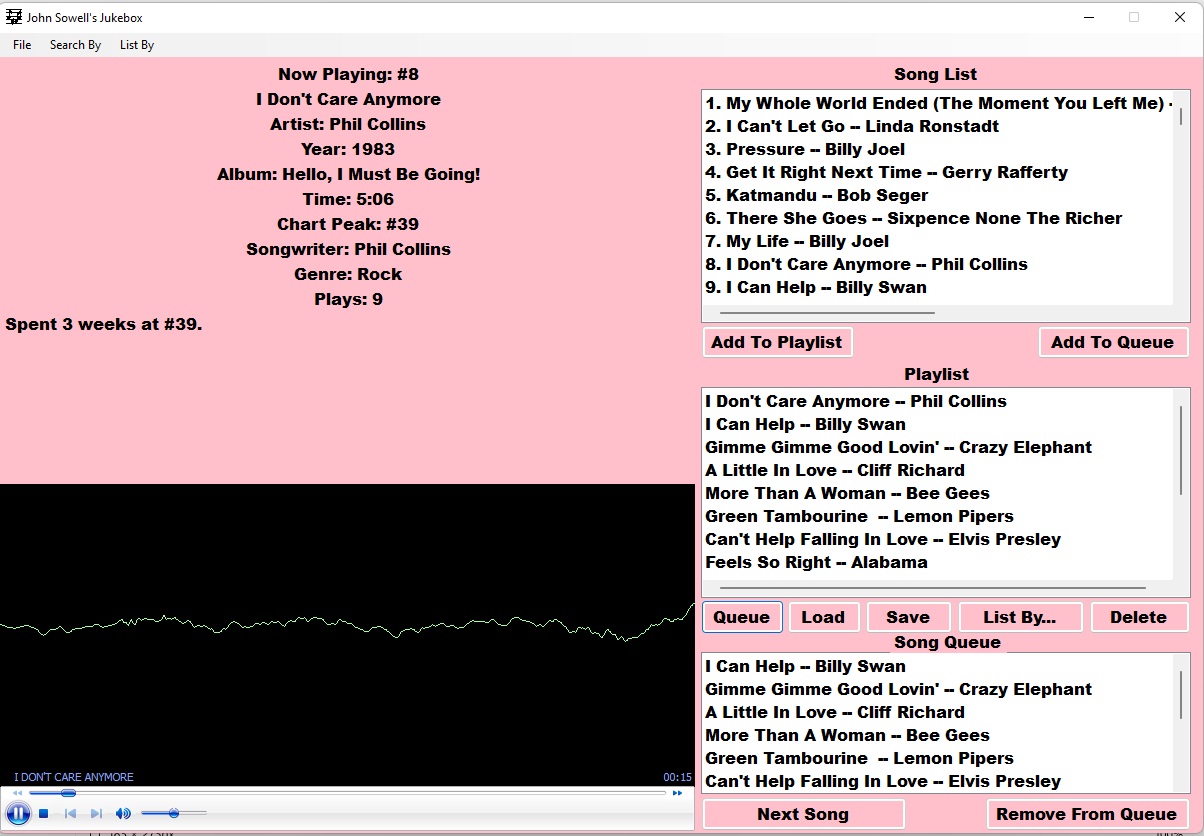Image resolution: width=1204 pixels, height=836 pixels.
Task: Click the Song List vertical scrollbar
Action: coord(1181,115)
